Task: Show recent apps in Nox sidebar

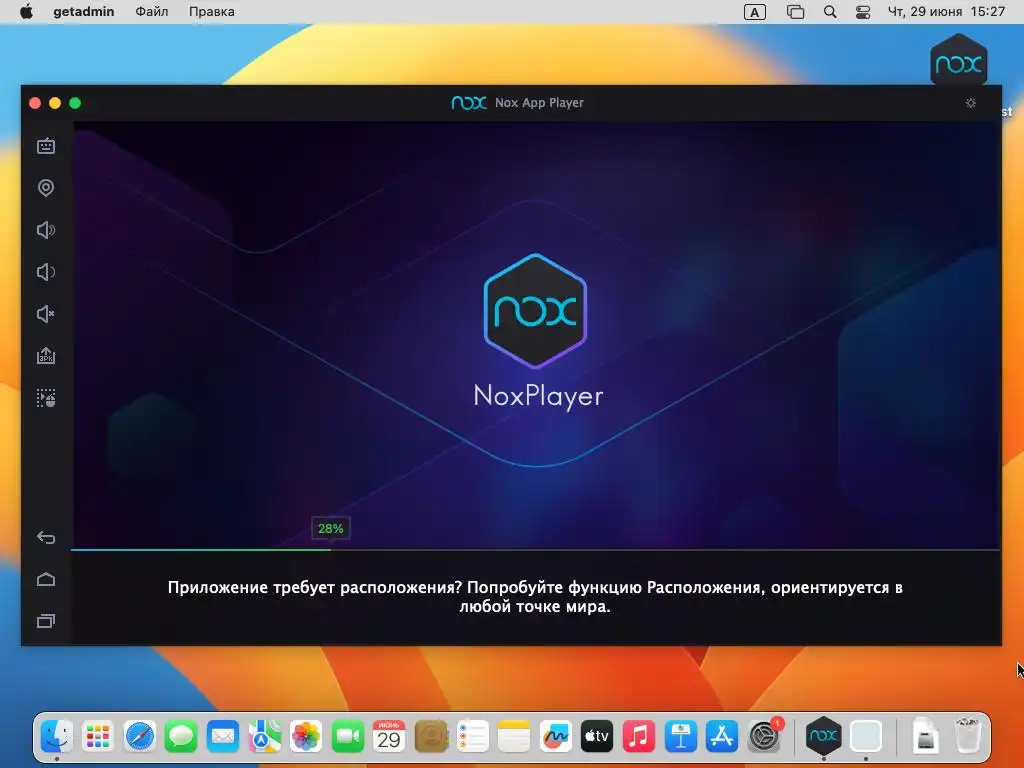Action: tap(46, 620)
